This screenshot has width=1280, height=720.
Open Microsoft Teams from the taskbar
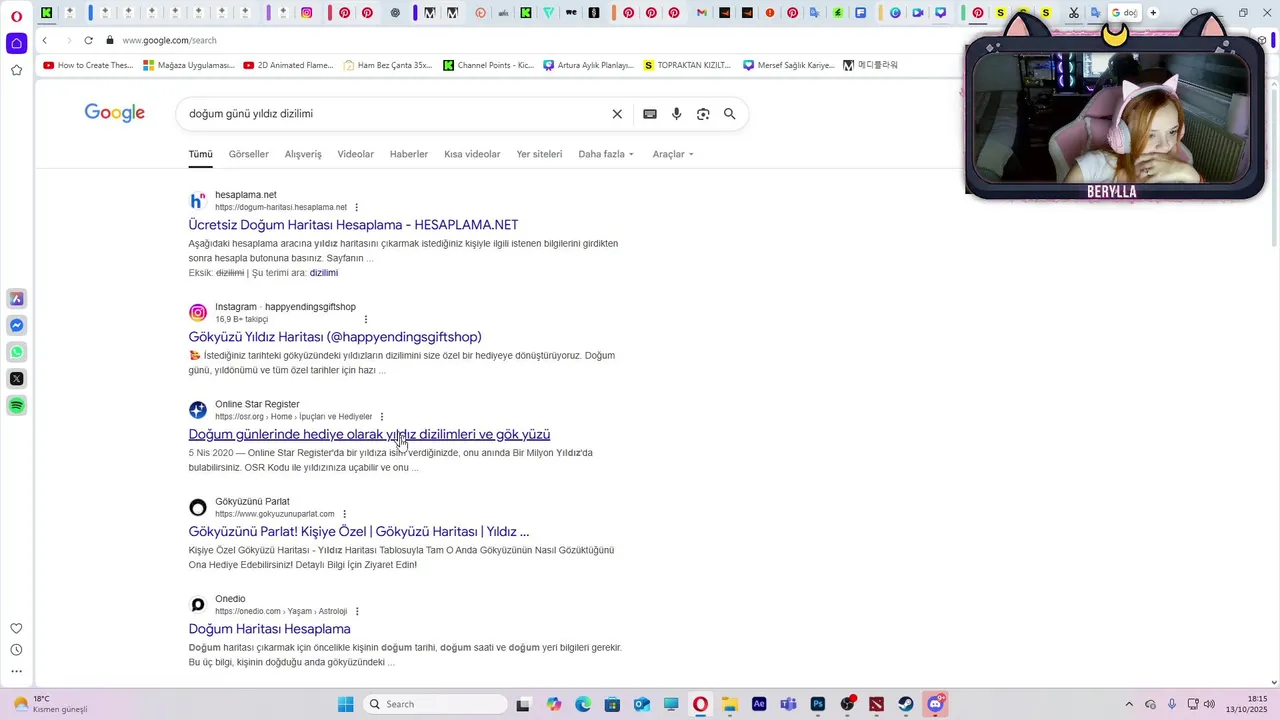(788, 704)
